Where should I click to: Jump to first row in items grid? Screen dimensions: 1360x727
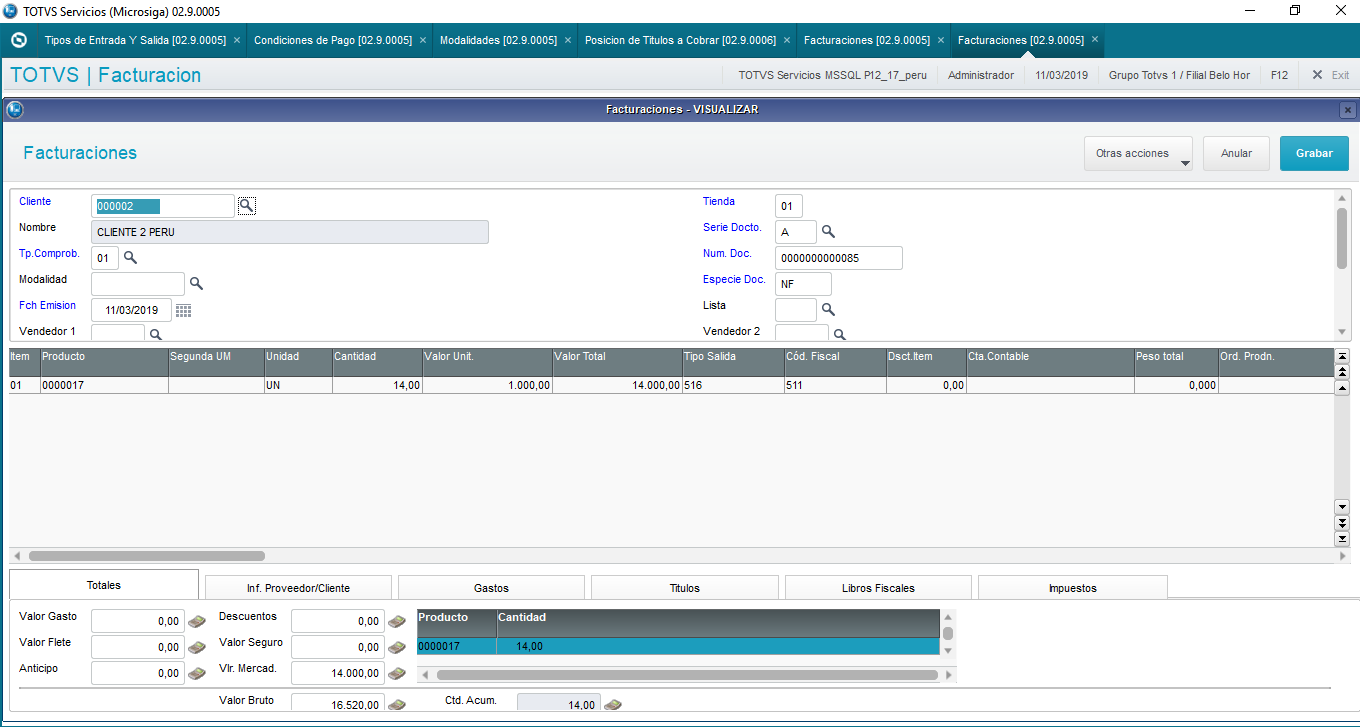point(1343,356)
